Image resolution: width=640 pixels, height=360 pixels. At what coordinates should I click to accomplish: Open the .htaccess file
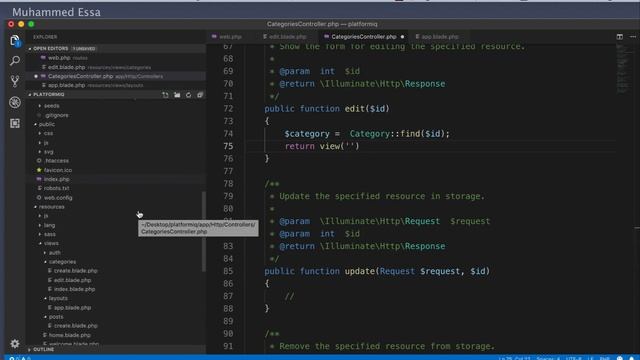(x=56, y=161)
